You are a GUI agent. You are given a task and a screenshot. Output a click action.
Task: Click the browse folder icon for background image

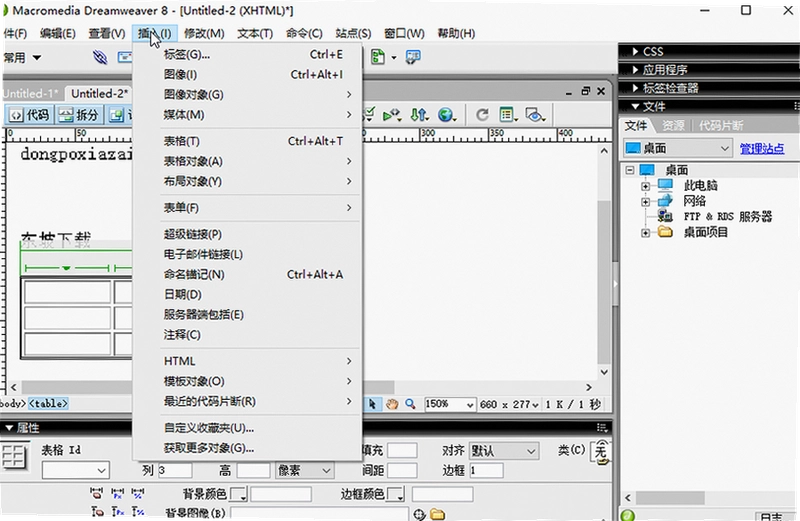coord(437,514)
